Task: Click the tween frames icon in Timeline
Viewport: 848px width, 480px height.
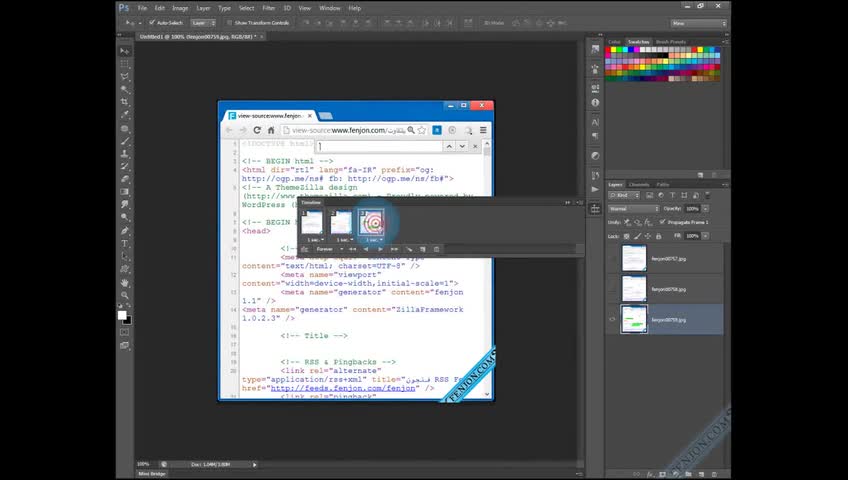Action: (409, 249)
